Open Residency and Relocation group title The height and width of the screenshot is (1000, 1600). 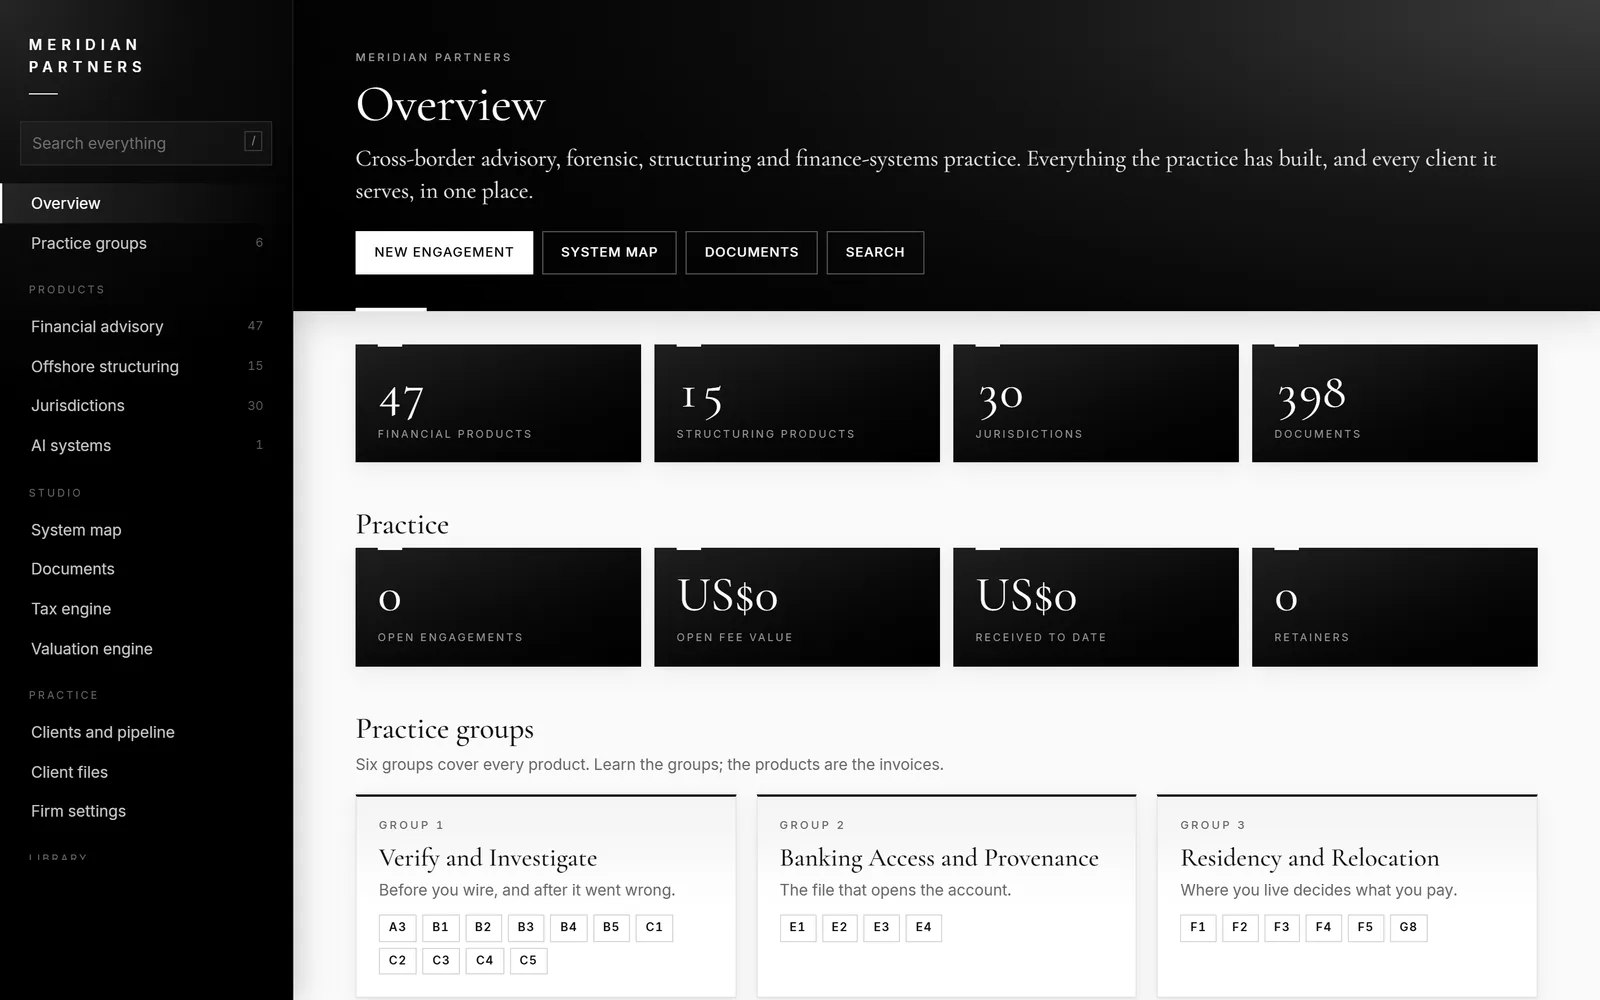click(1310, 858)
